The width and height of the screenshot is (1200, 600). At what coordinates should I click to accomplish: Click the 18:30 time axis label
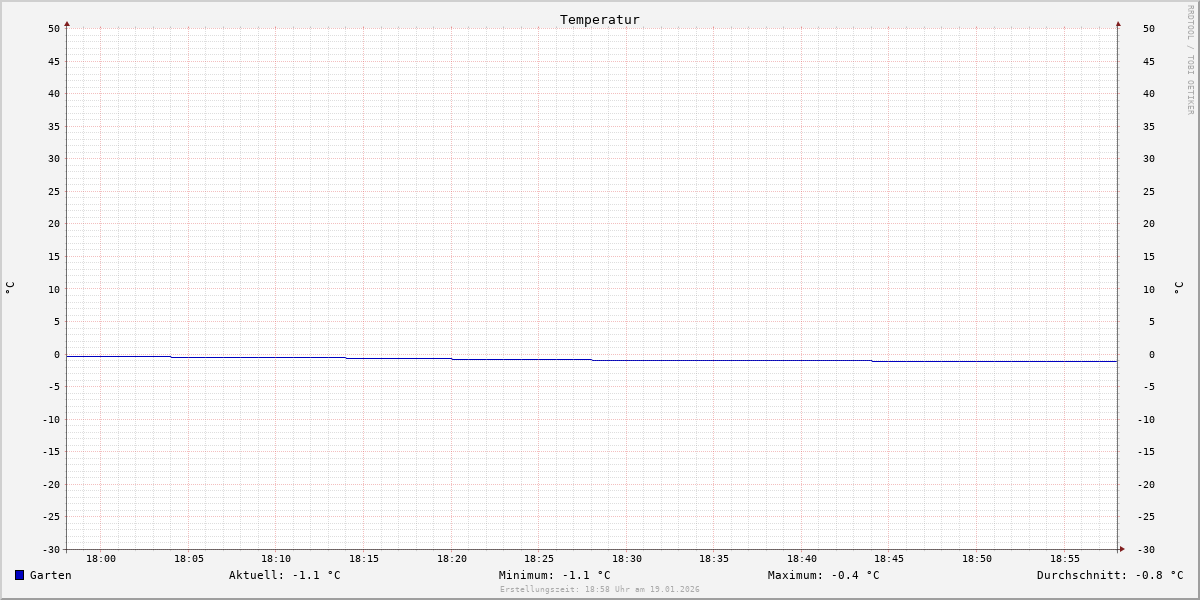click(627, 558)
